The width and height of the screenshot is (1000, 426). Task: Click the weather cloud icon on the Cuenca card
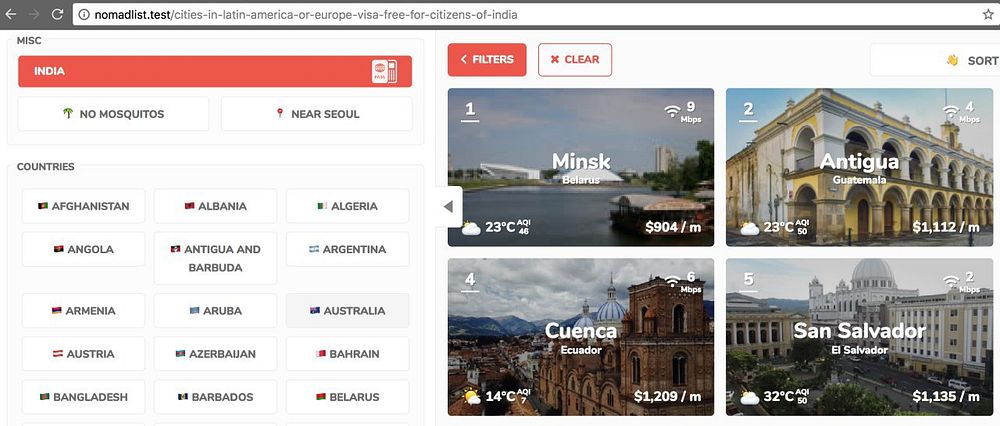pos(471,397)
